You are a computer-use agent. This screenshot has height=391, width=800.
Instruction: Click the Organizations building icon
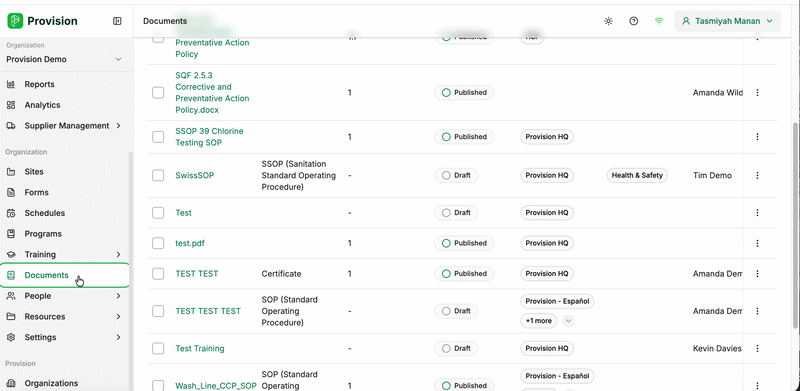pyautogui.click(x=11, y=383)
